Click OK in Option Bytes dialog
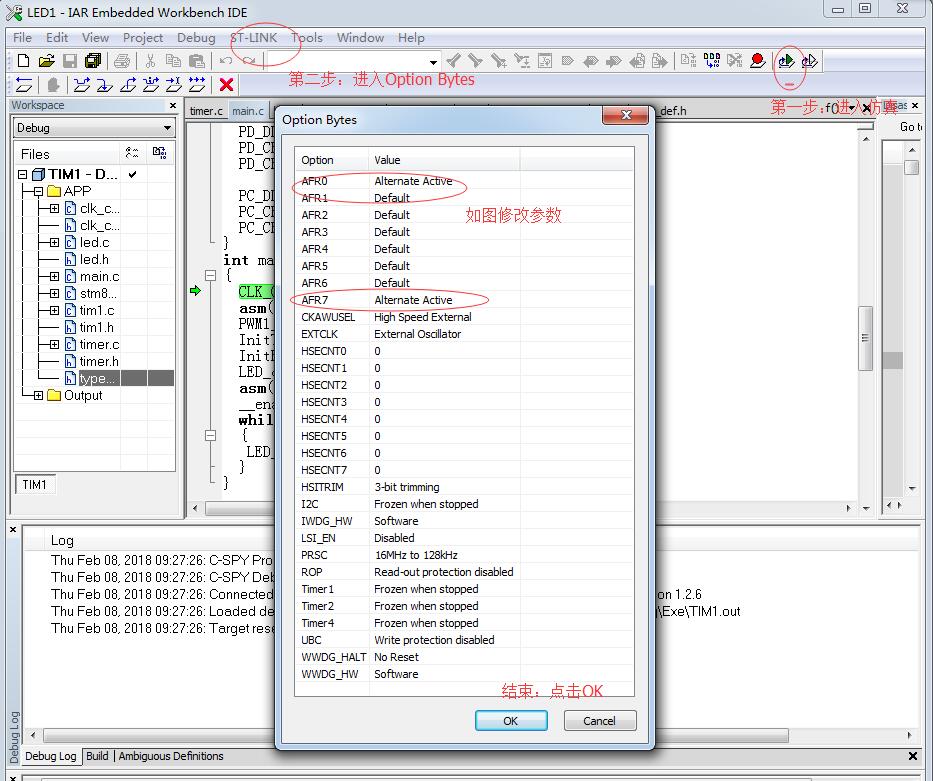The height and width of the screenshot is (781, 933). point(510,720)
